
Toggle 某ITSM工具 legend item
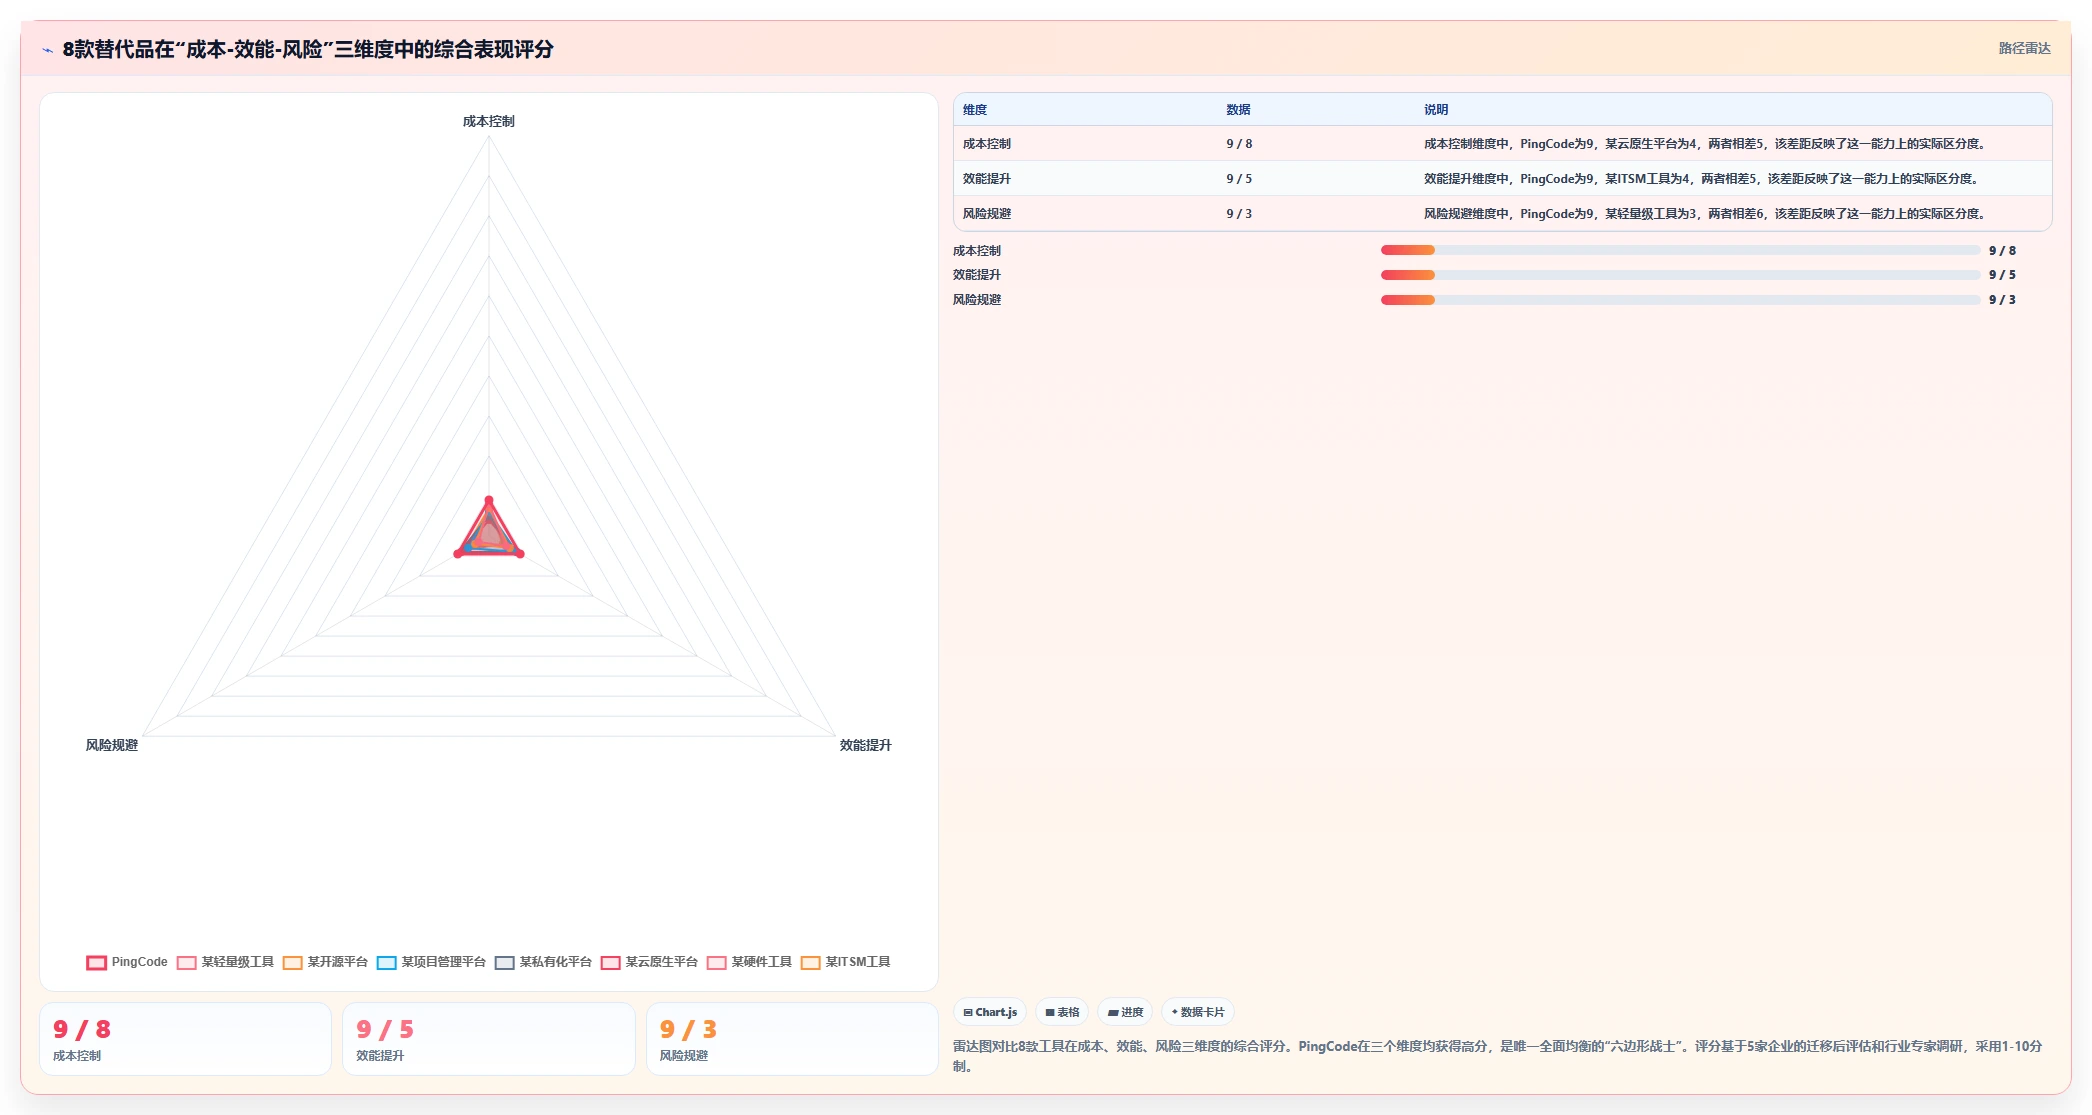click(845, 962)
